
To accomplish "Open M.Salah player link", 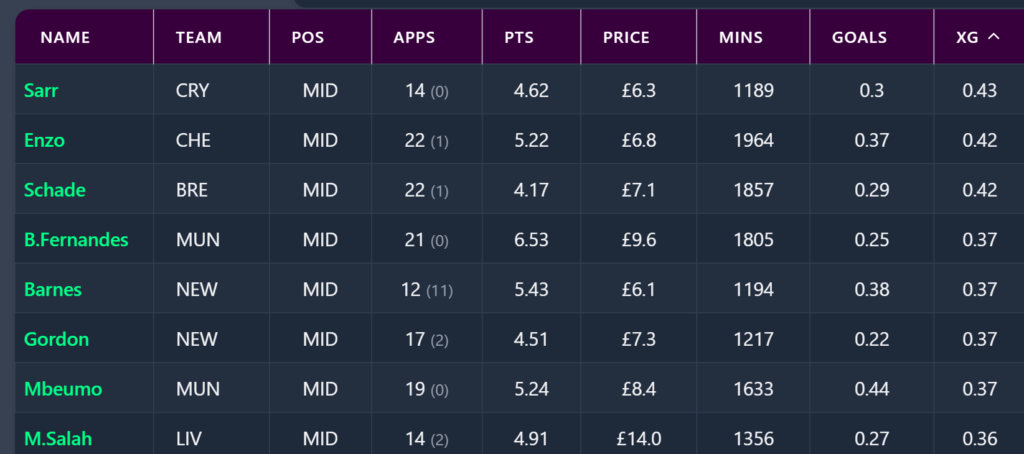I will point(59,439).
